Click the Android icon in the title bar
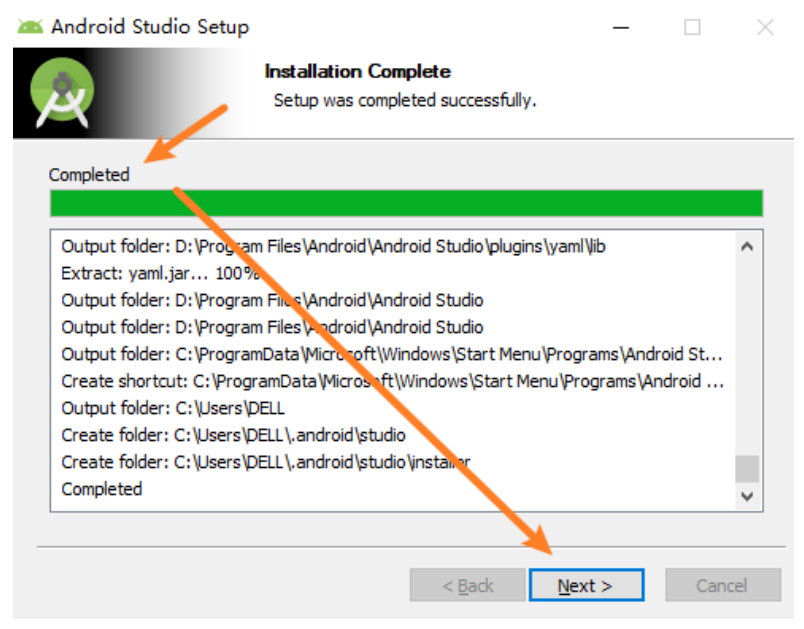This screenshot has width=804, height=629. (31, 27)
